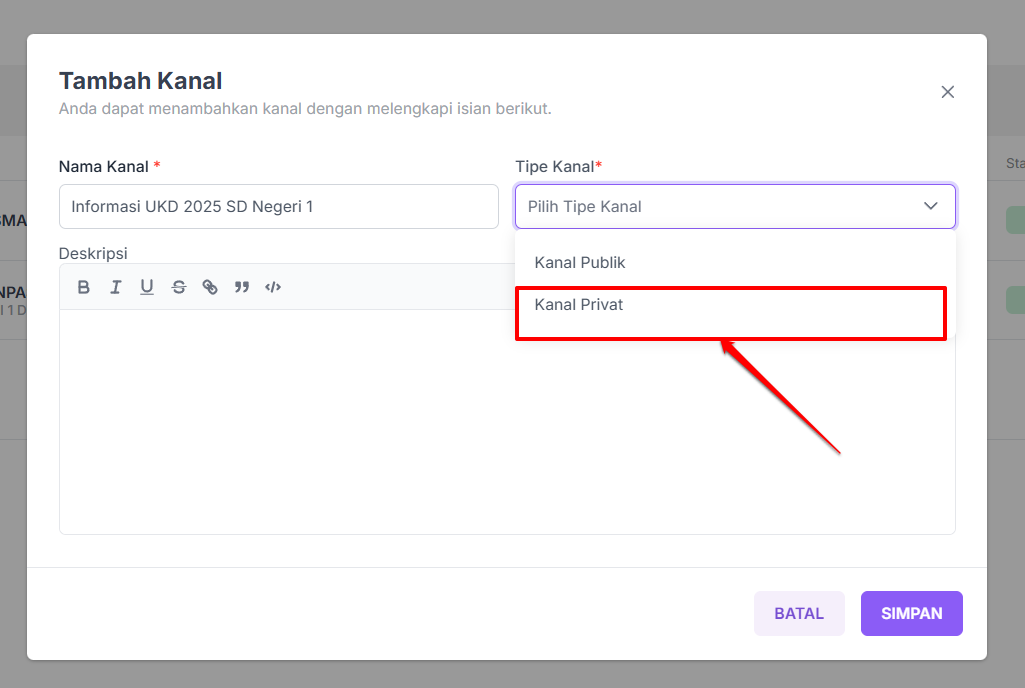Click the Tambah Kanal dialog title

(x=140, y=80)
